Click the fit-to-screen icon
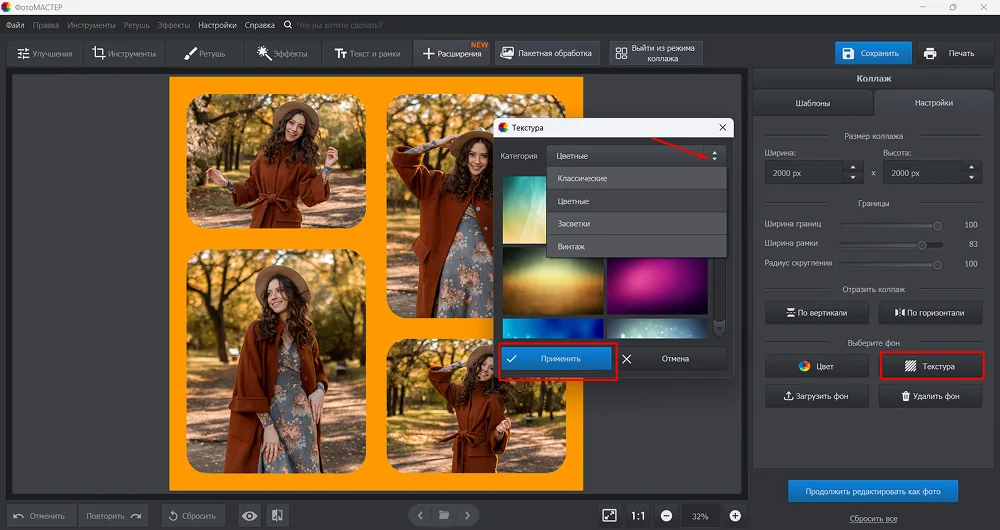The height and width of the screenshot is (530, 1000). [x=610, y=515]
